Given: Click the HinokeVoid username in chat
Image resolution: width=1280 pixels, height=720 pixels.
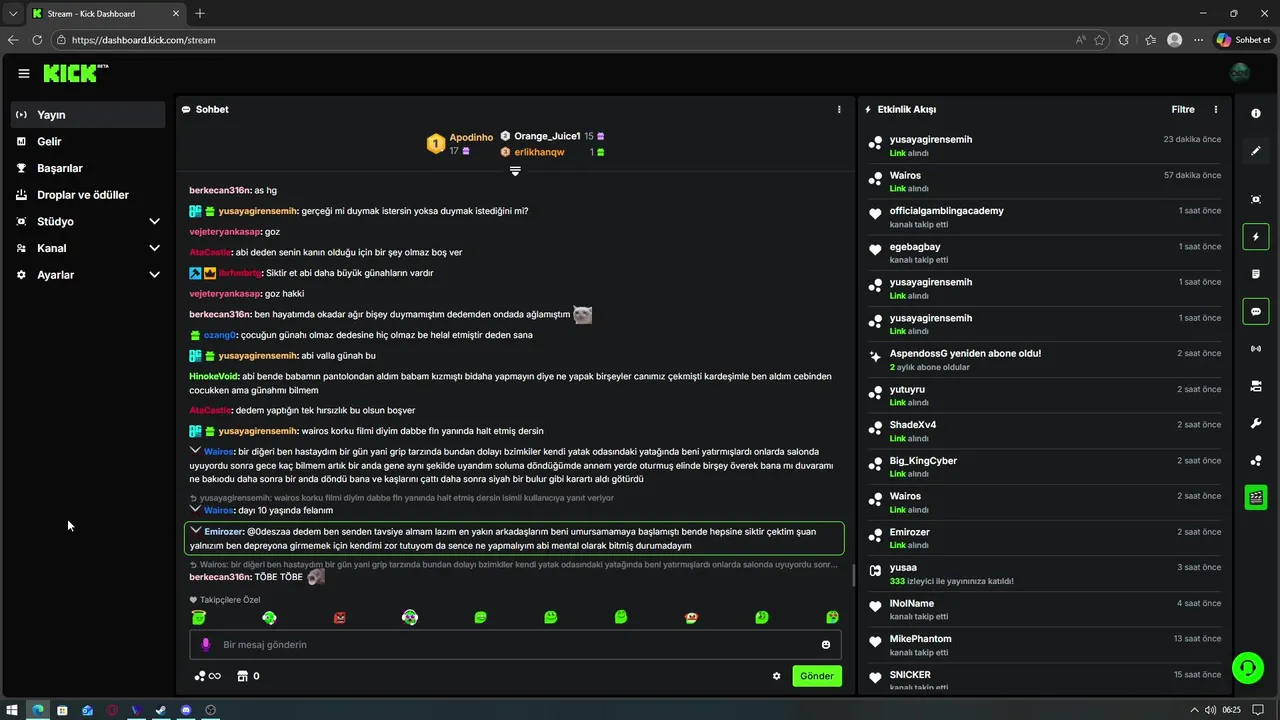Looking at the screenshot, I should tap(214, 376).
